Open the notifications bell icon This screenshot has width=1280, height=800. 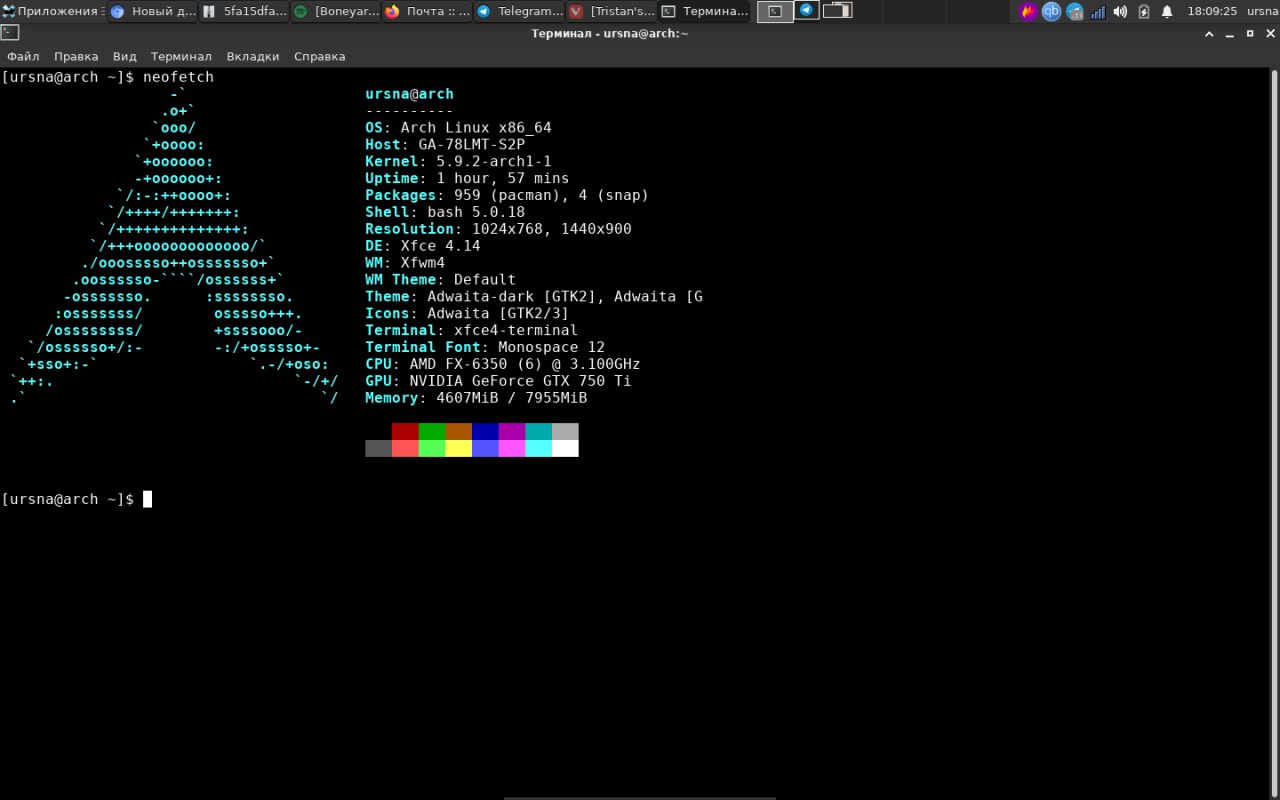point(1166,11)
